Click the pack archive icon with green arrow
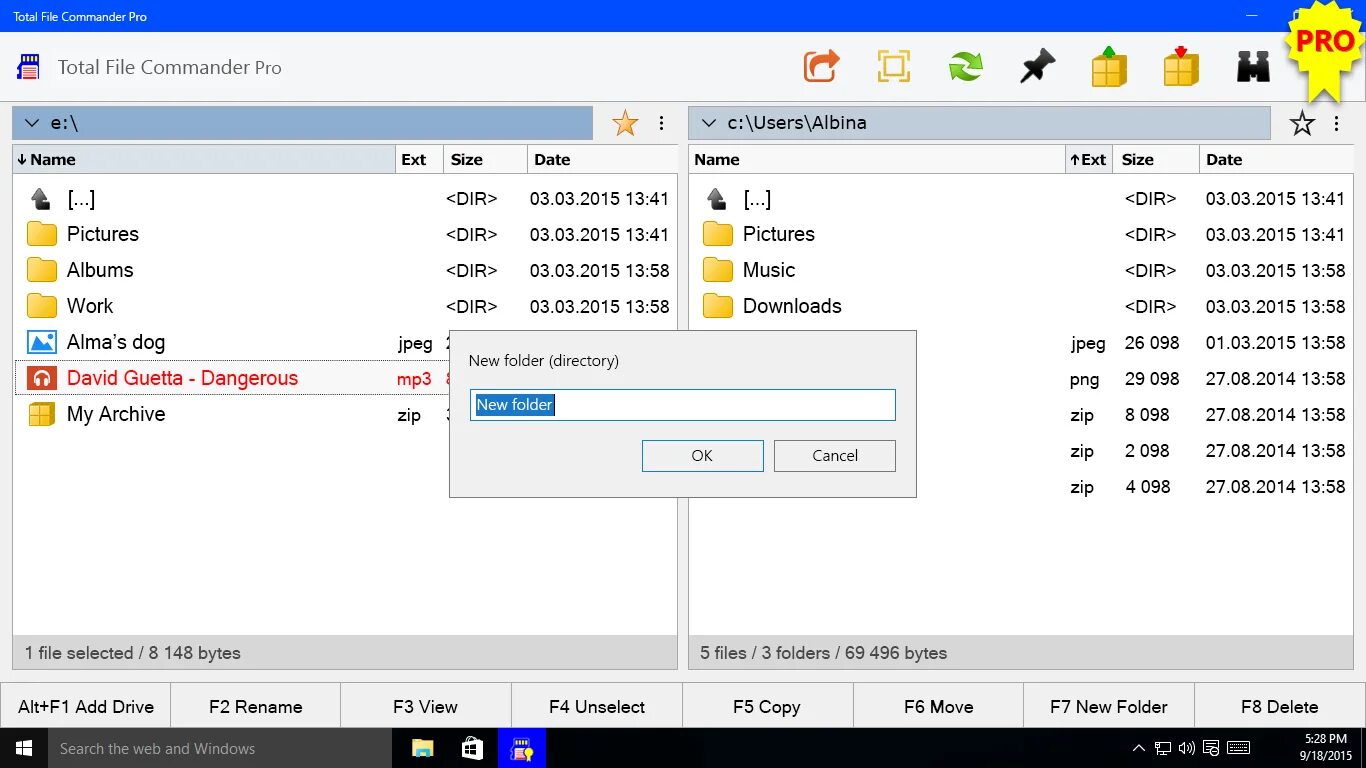The height and width of the screenshot is (768, 1366). tap(1109, 66)
